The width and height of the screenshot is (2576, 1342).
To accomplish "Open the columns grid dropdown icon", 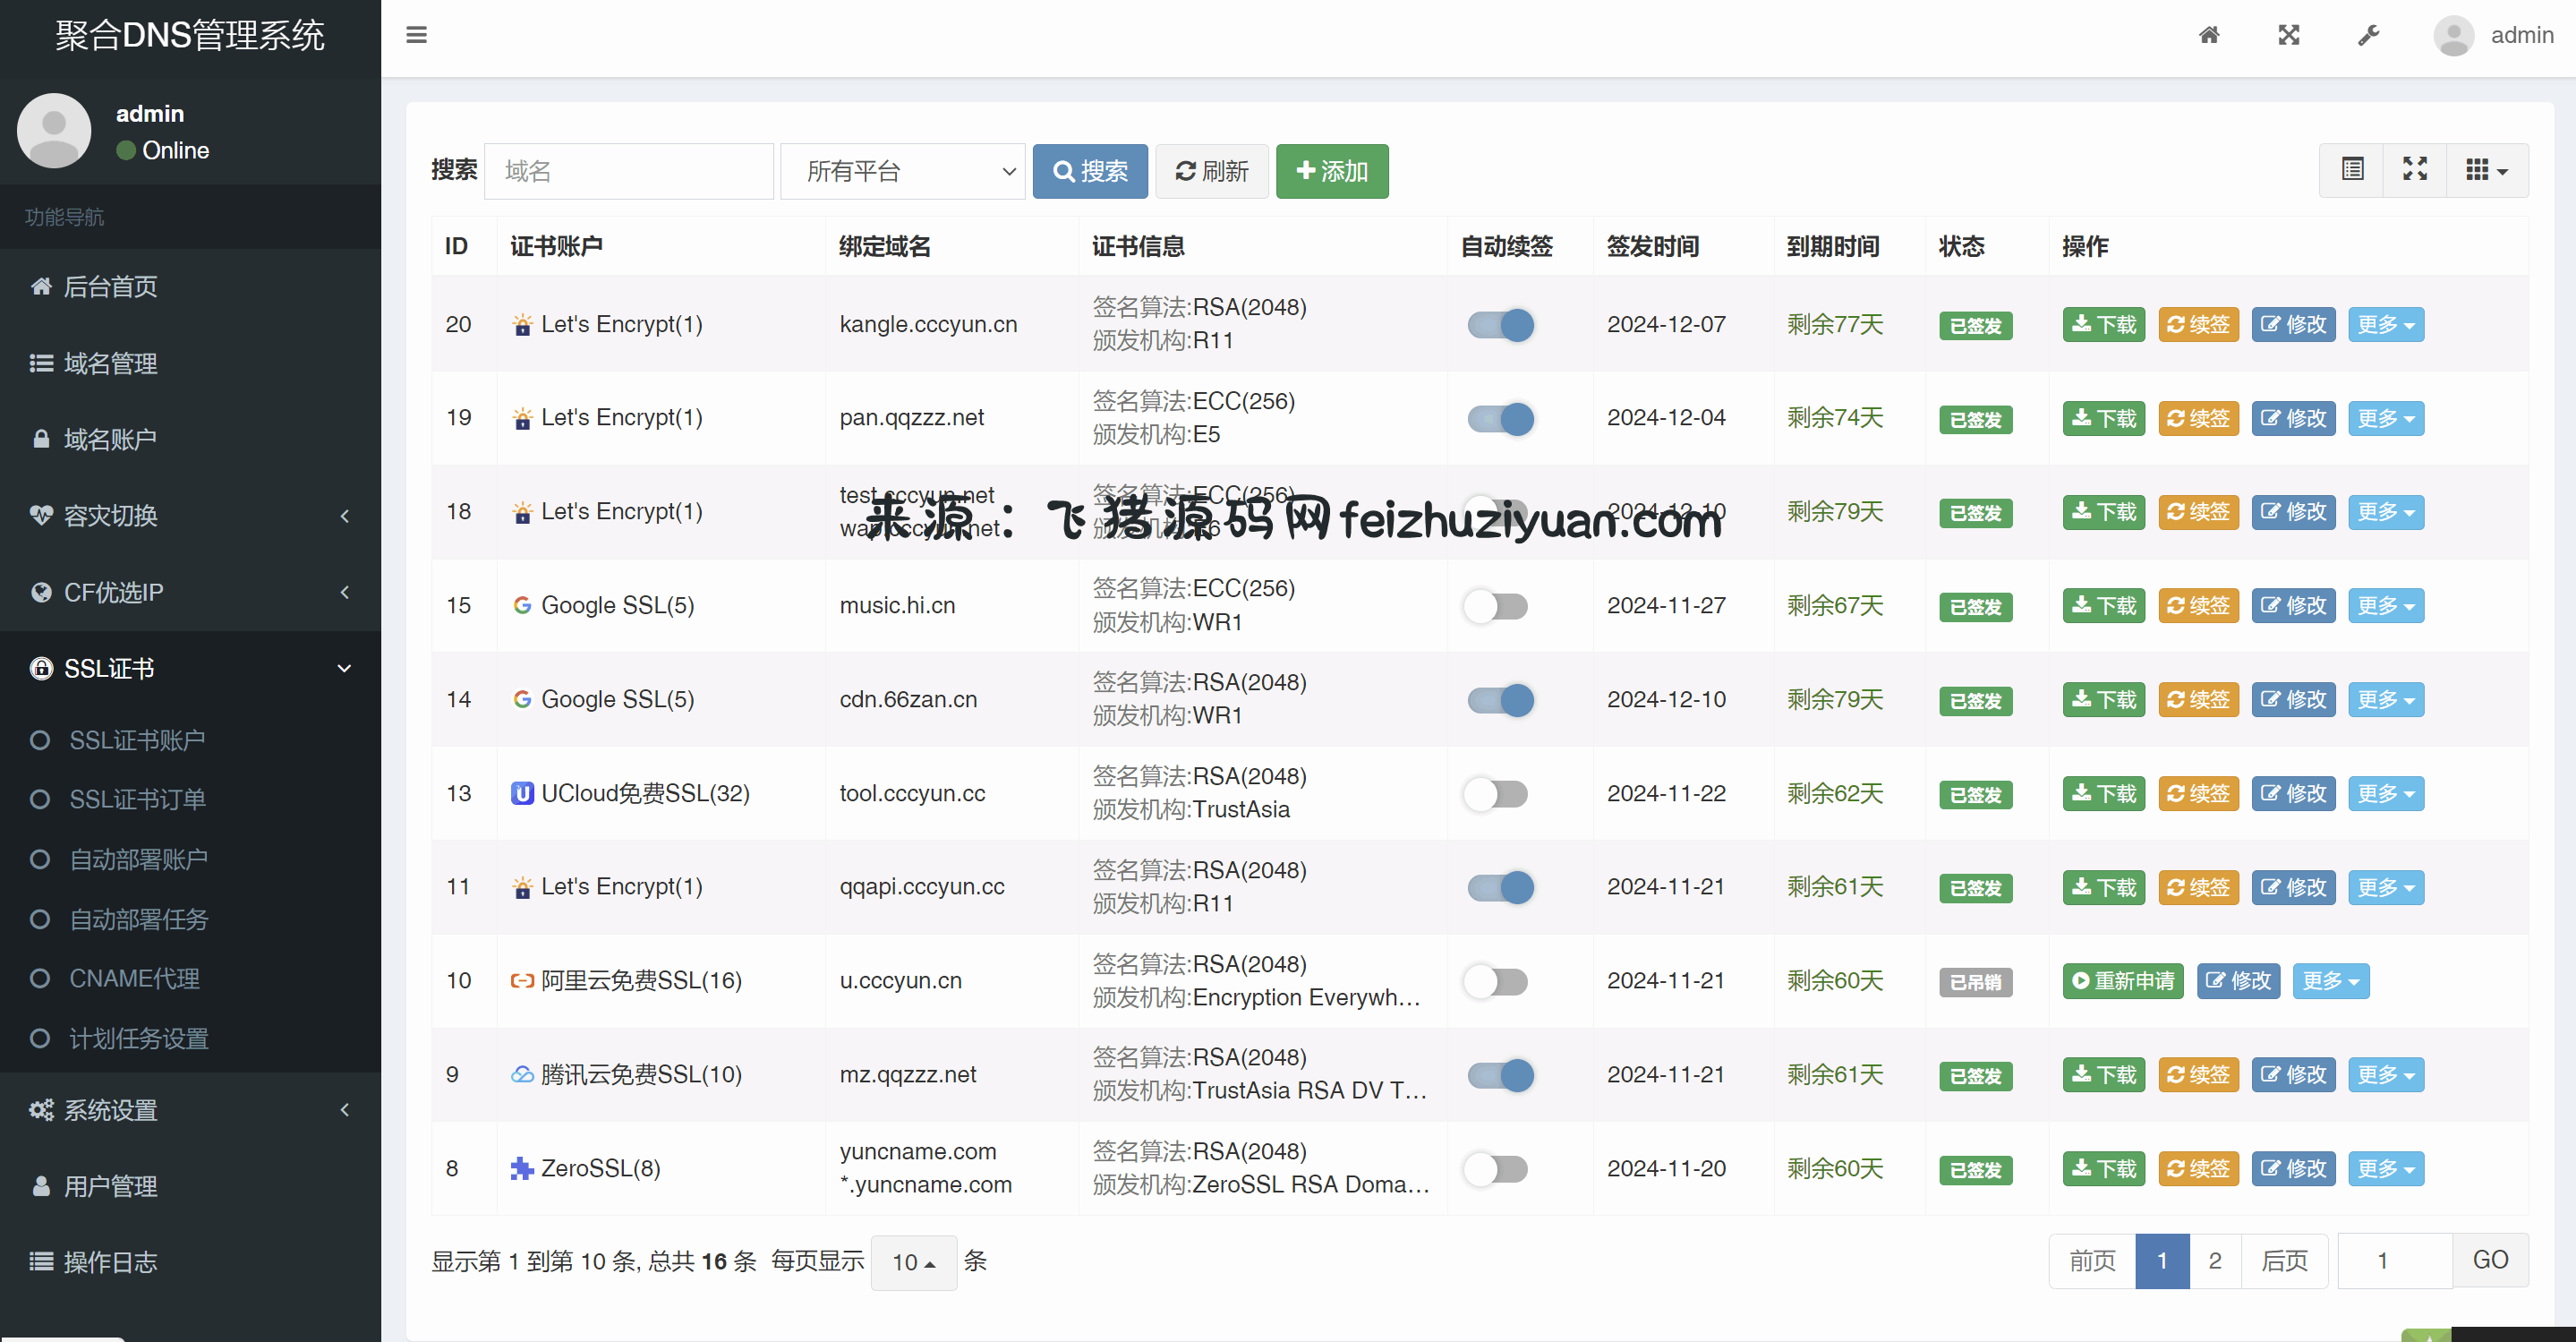I will [x=2486, y=170].
